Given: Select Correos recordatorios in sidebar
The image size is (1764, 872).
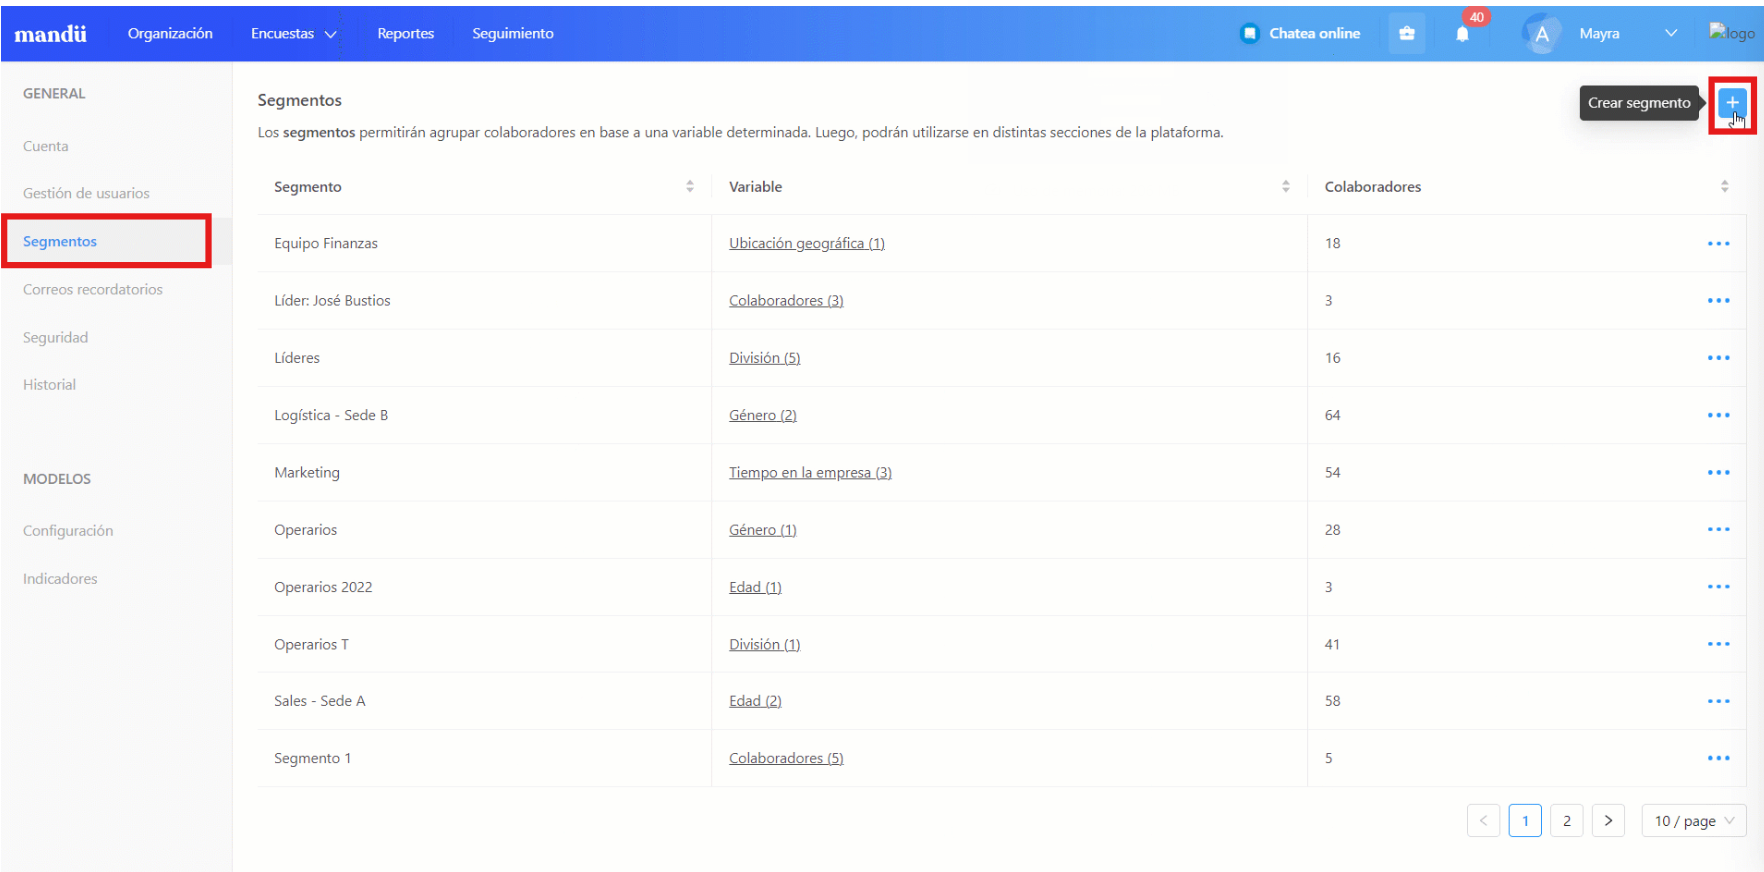Looking at the screenshot, I should [x=93, y=290].
